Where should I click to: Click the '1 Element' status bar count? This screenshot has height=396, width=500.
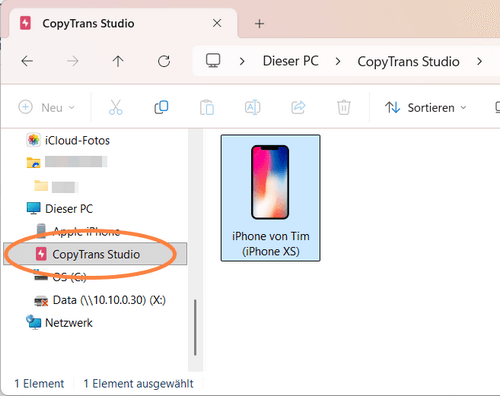pos(39,384)
